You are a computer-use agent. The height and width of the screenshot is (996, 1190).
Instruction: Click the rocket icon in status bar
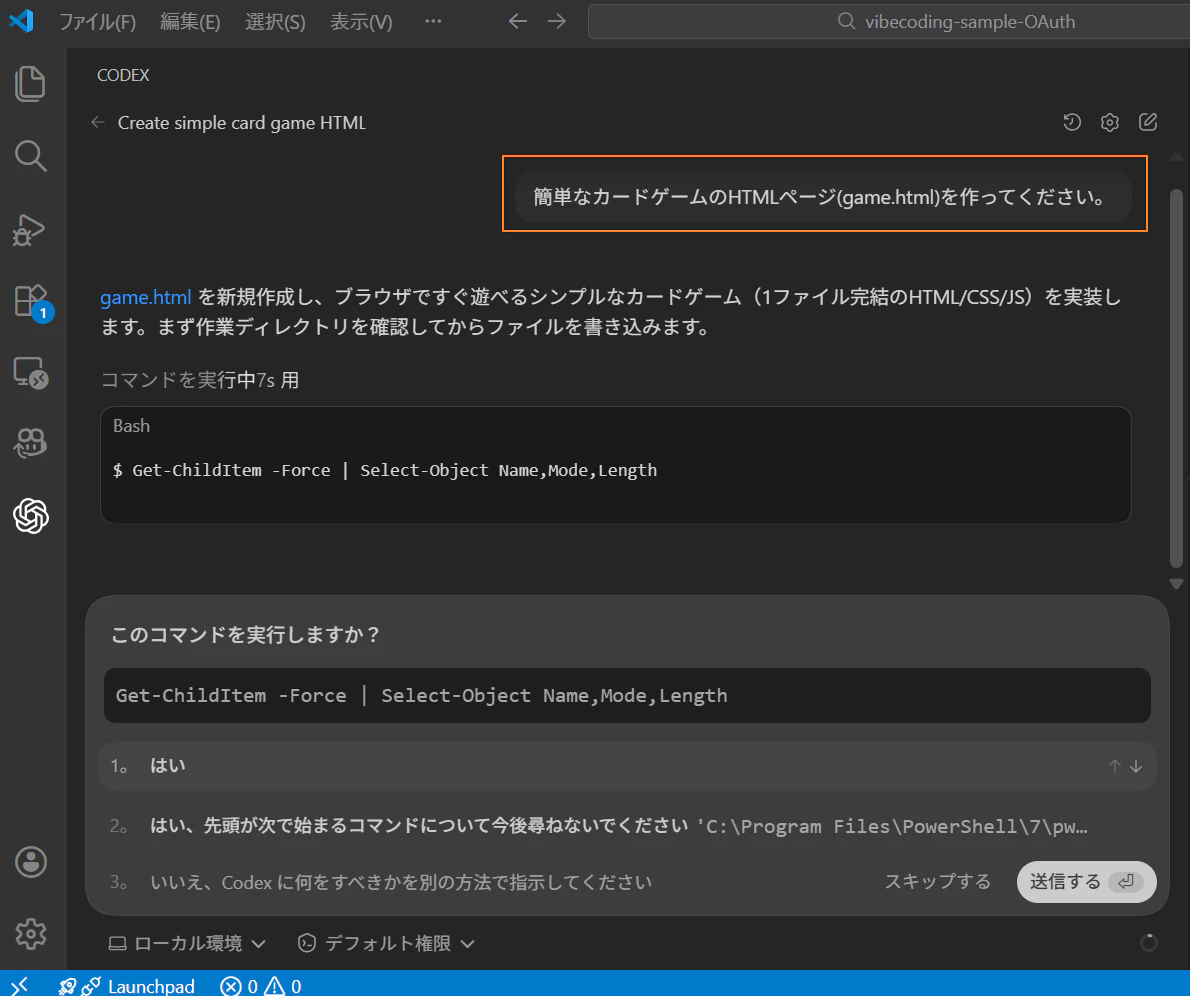[67, 986]
